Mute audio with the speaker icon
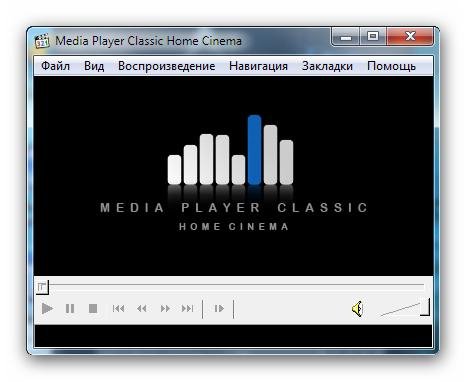This screenshot has width=467, height=382. point(358,309)
